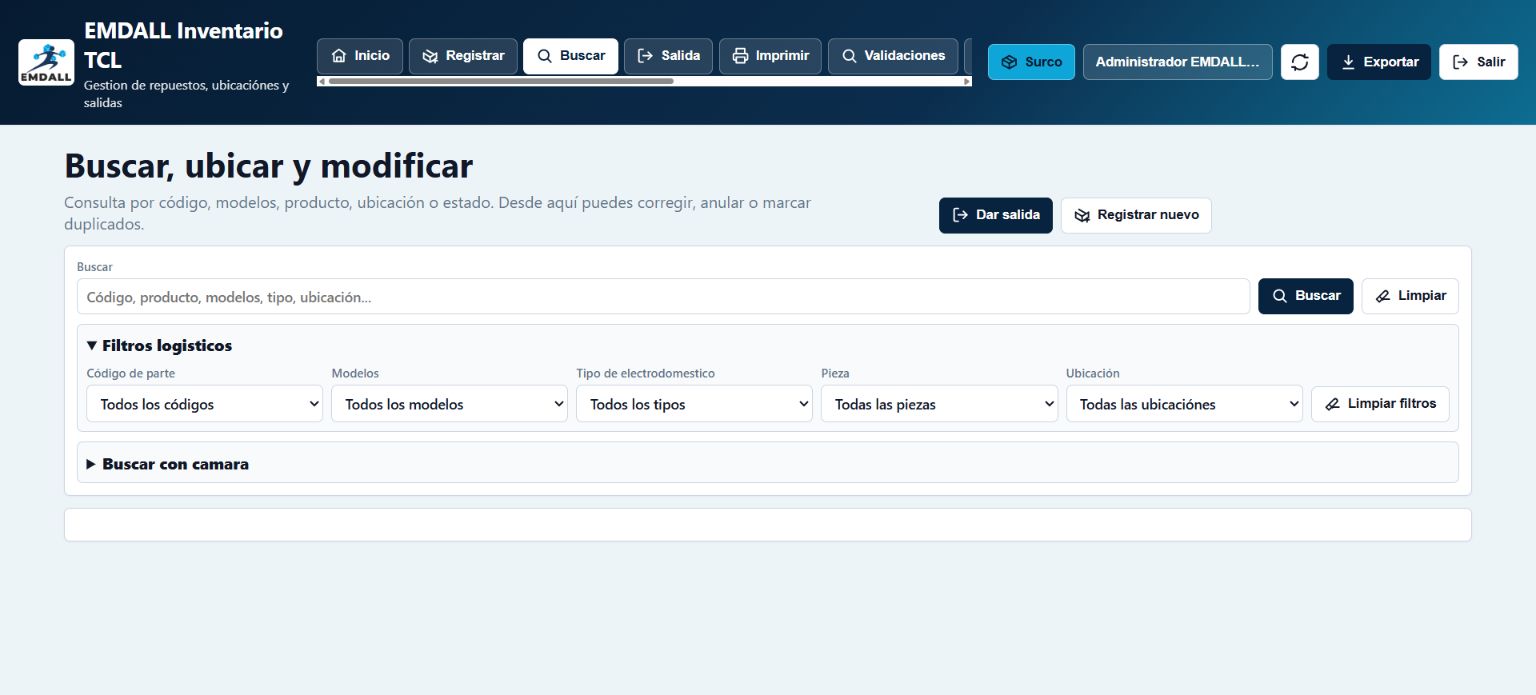Click Registrar nuevo button

(1136, 215)
